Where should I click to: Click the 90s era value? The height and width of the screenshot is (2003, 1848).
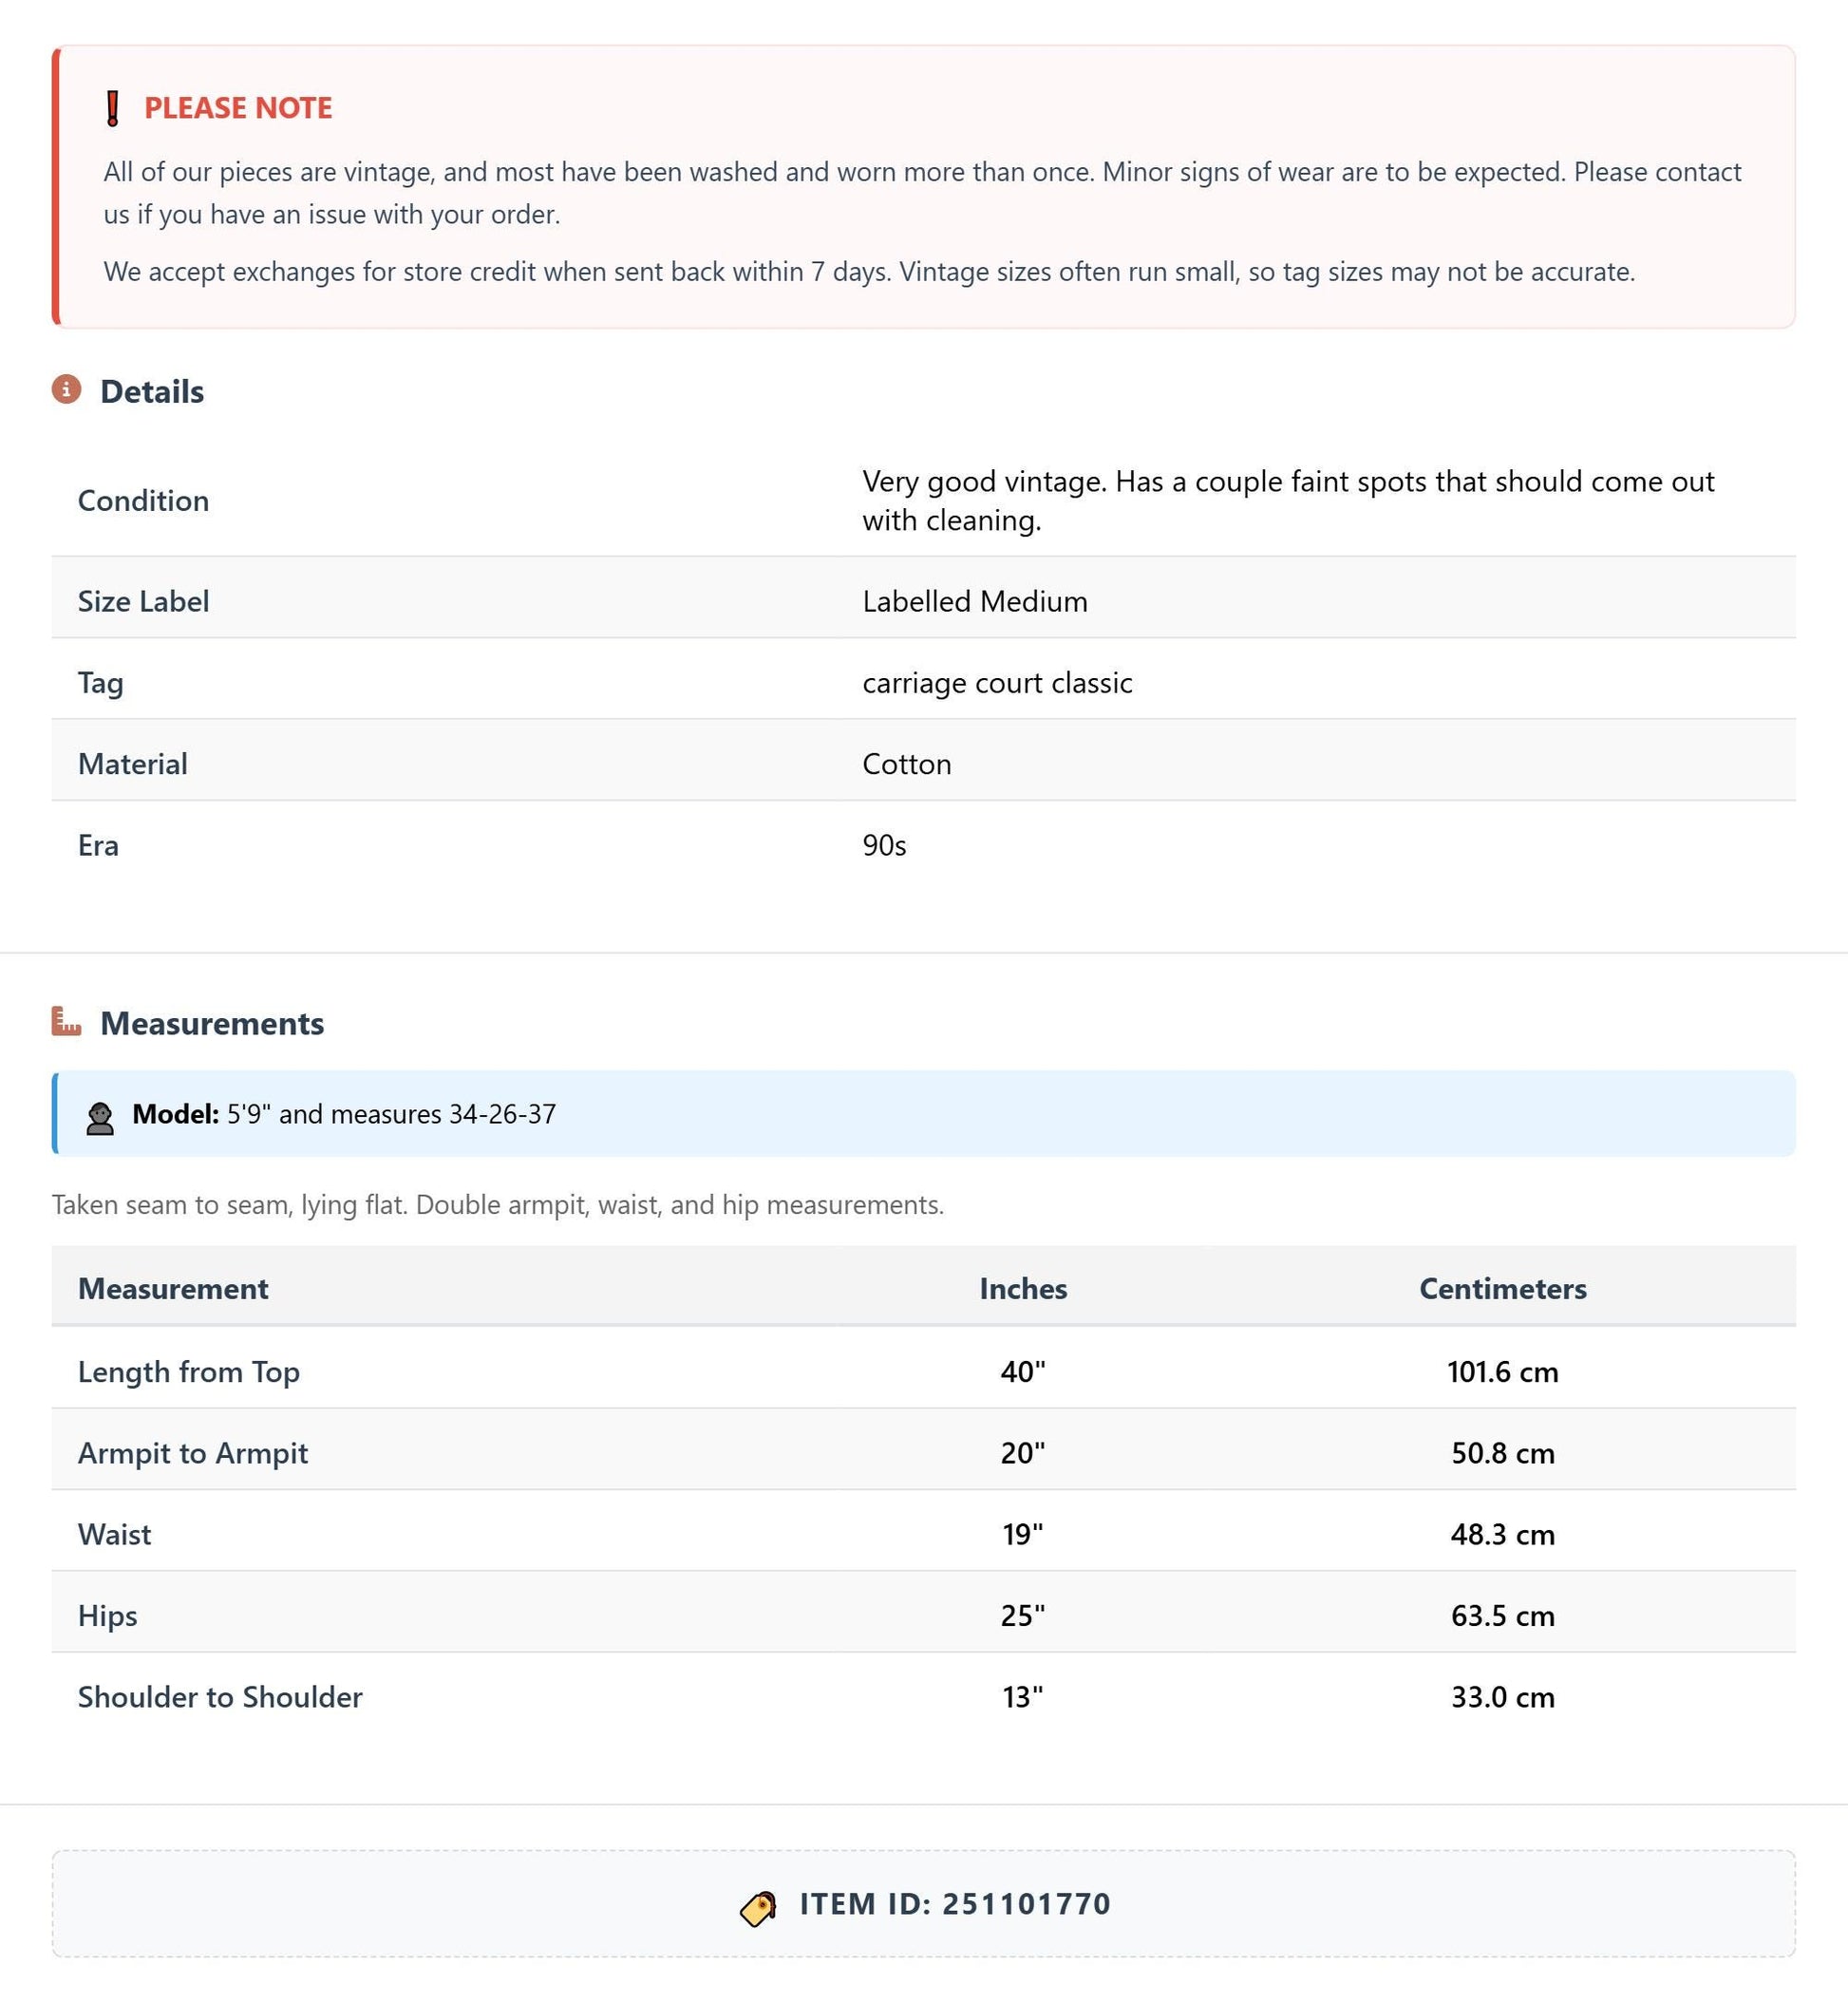pos(884,845)
